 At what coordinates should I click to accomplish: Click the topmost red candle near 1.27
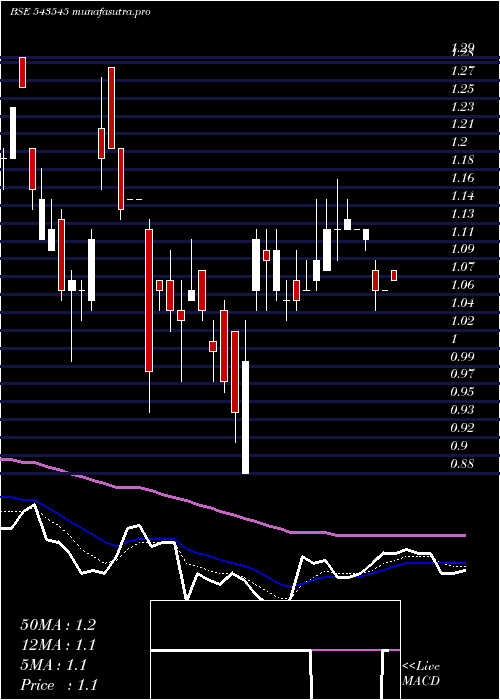pyautogui.click(x=22, y=72)
